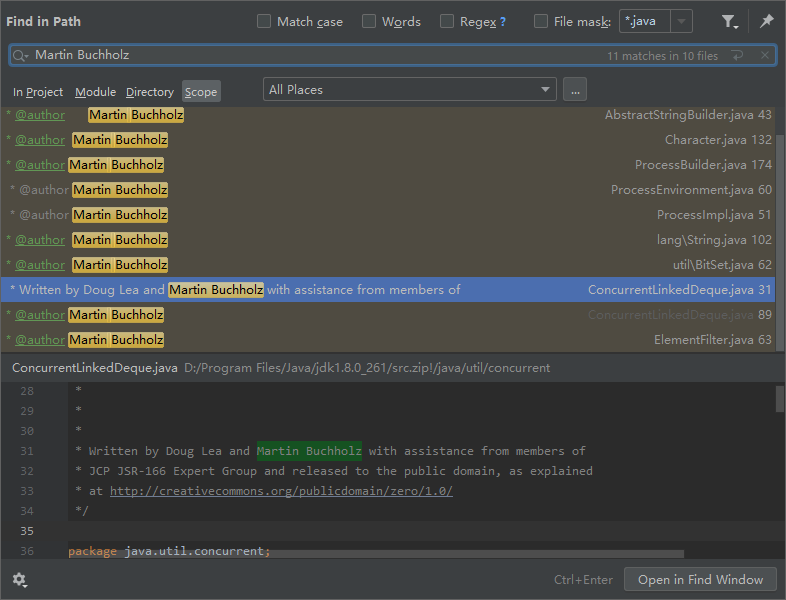Enable File mask checkbox
The height and width of the screenshot is (600, 786).
click(541, 22)
